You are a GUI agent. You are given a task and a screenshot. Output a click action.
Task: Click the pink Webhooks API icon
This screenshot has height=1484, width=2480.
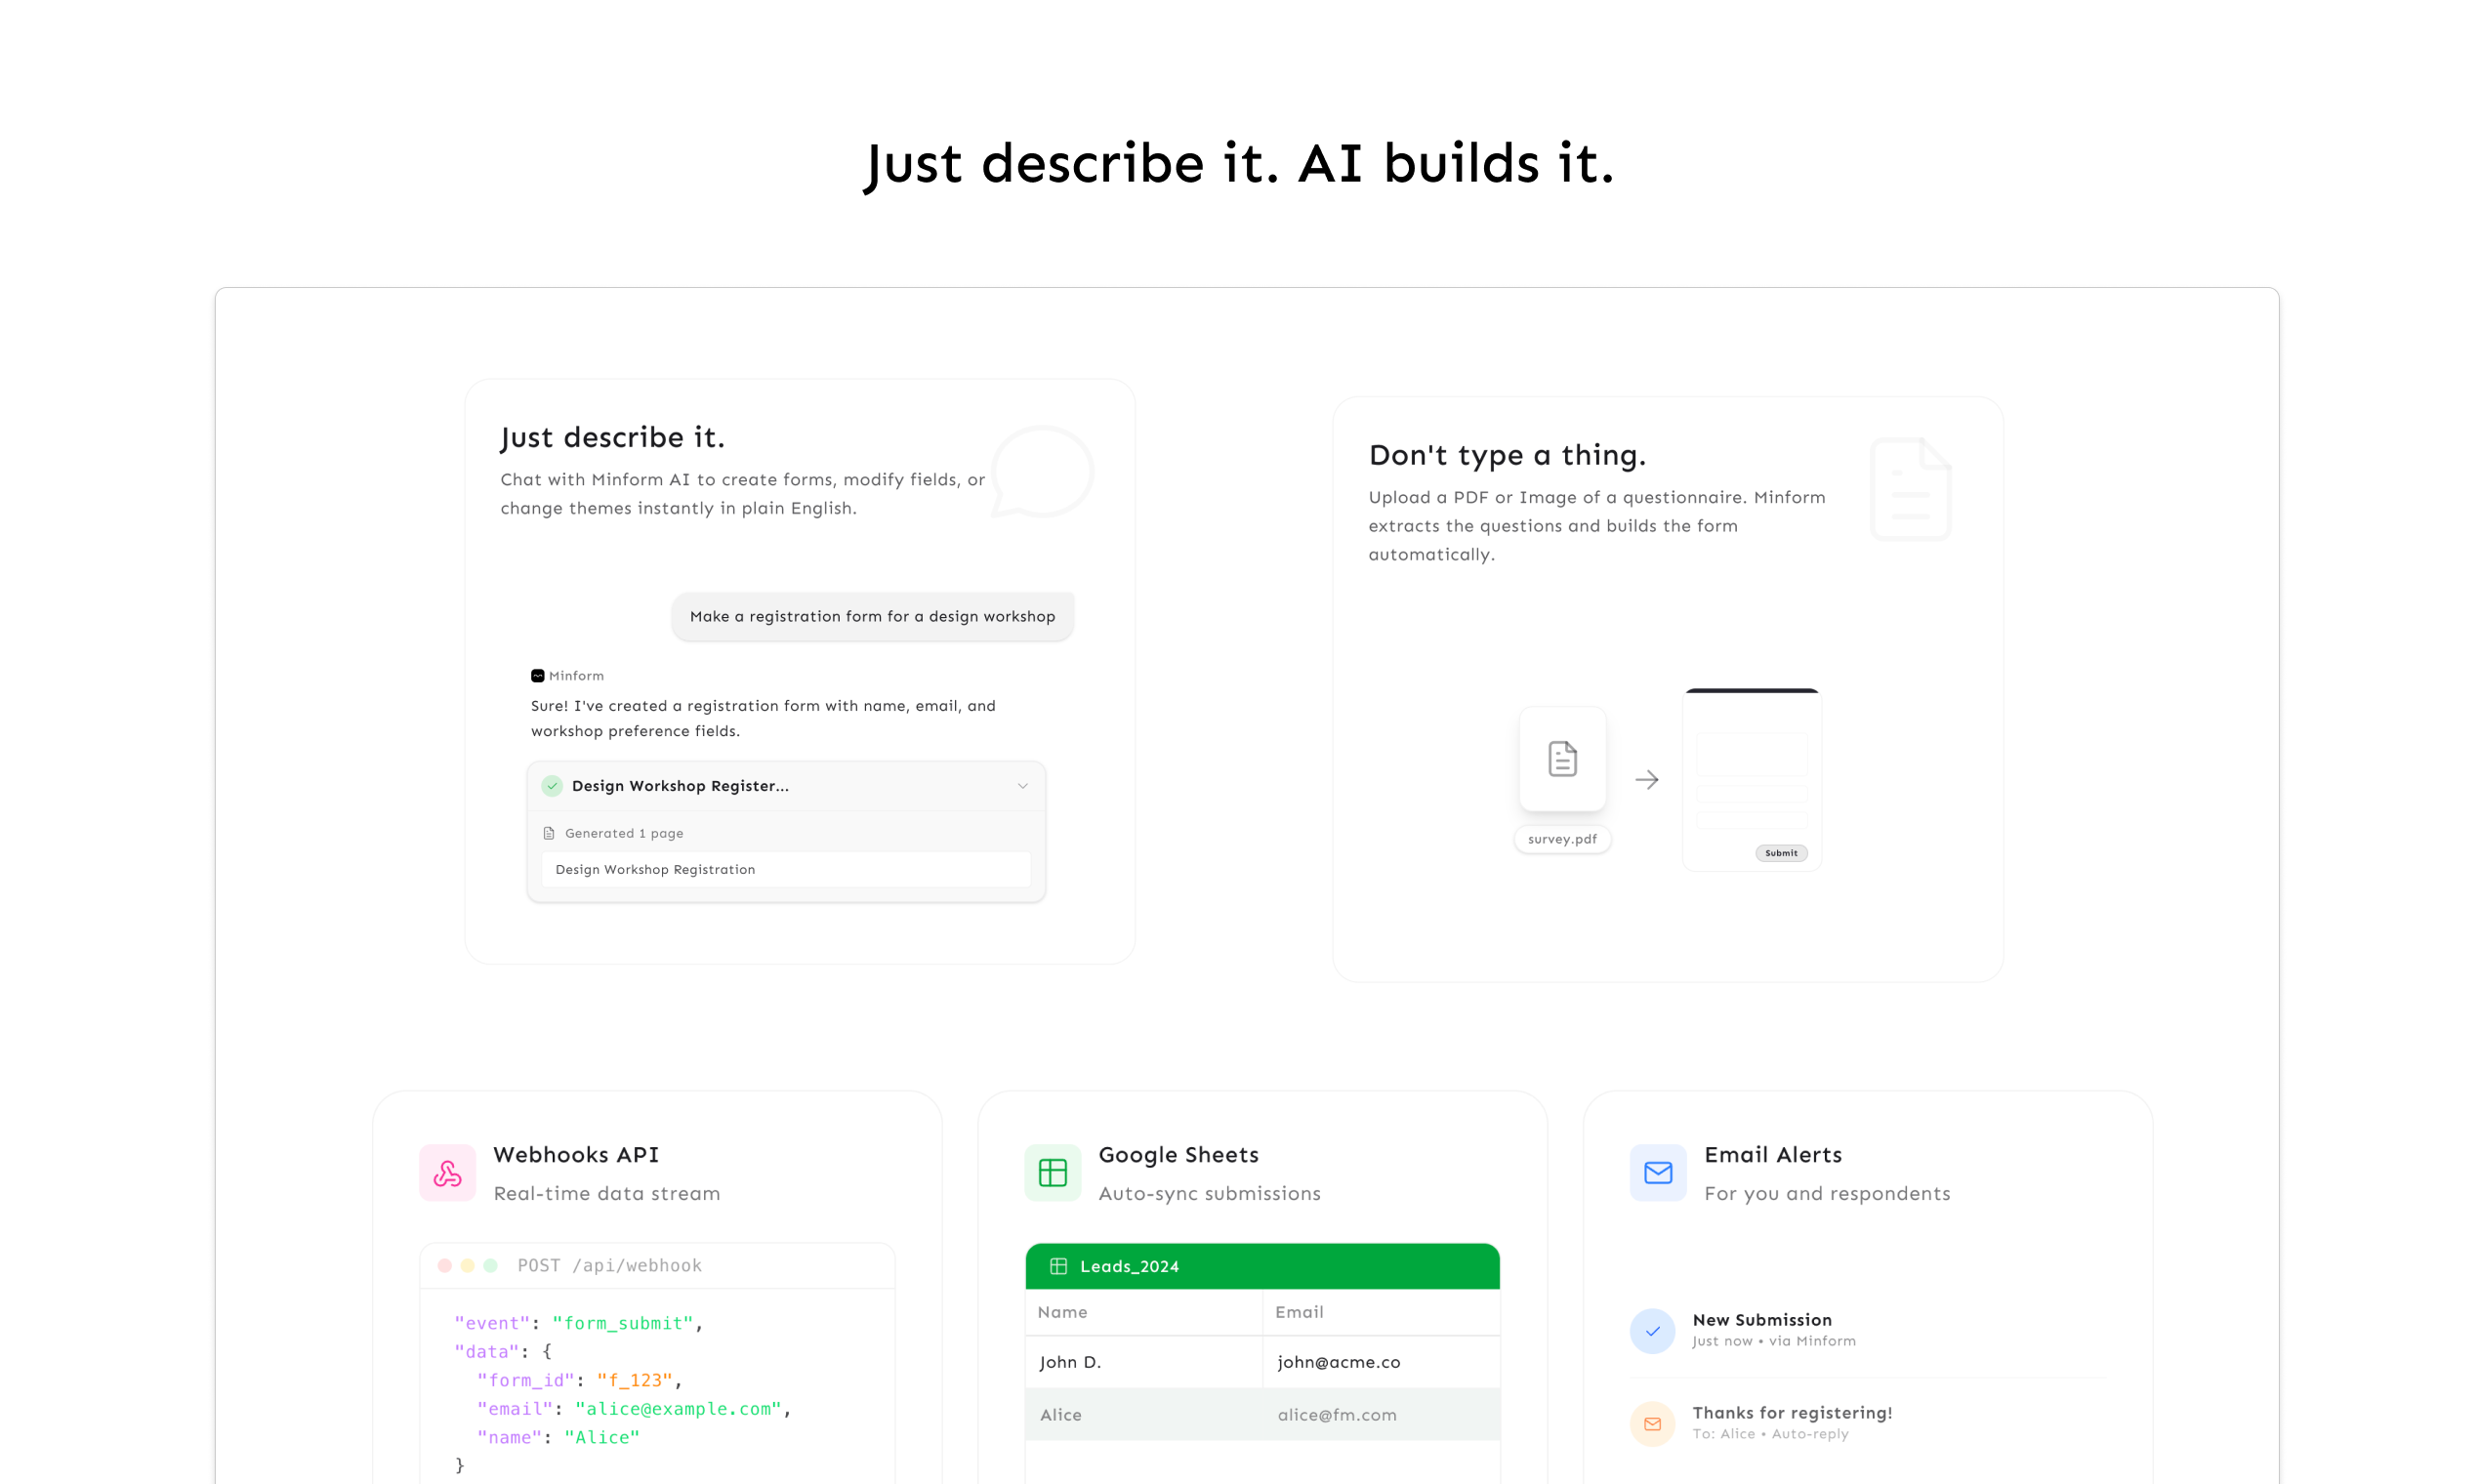(447, 1172)
